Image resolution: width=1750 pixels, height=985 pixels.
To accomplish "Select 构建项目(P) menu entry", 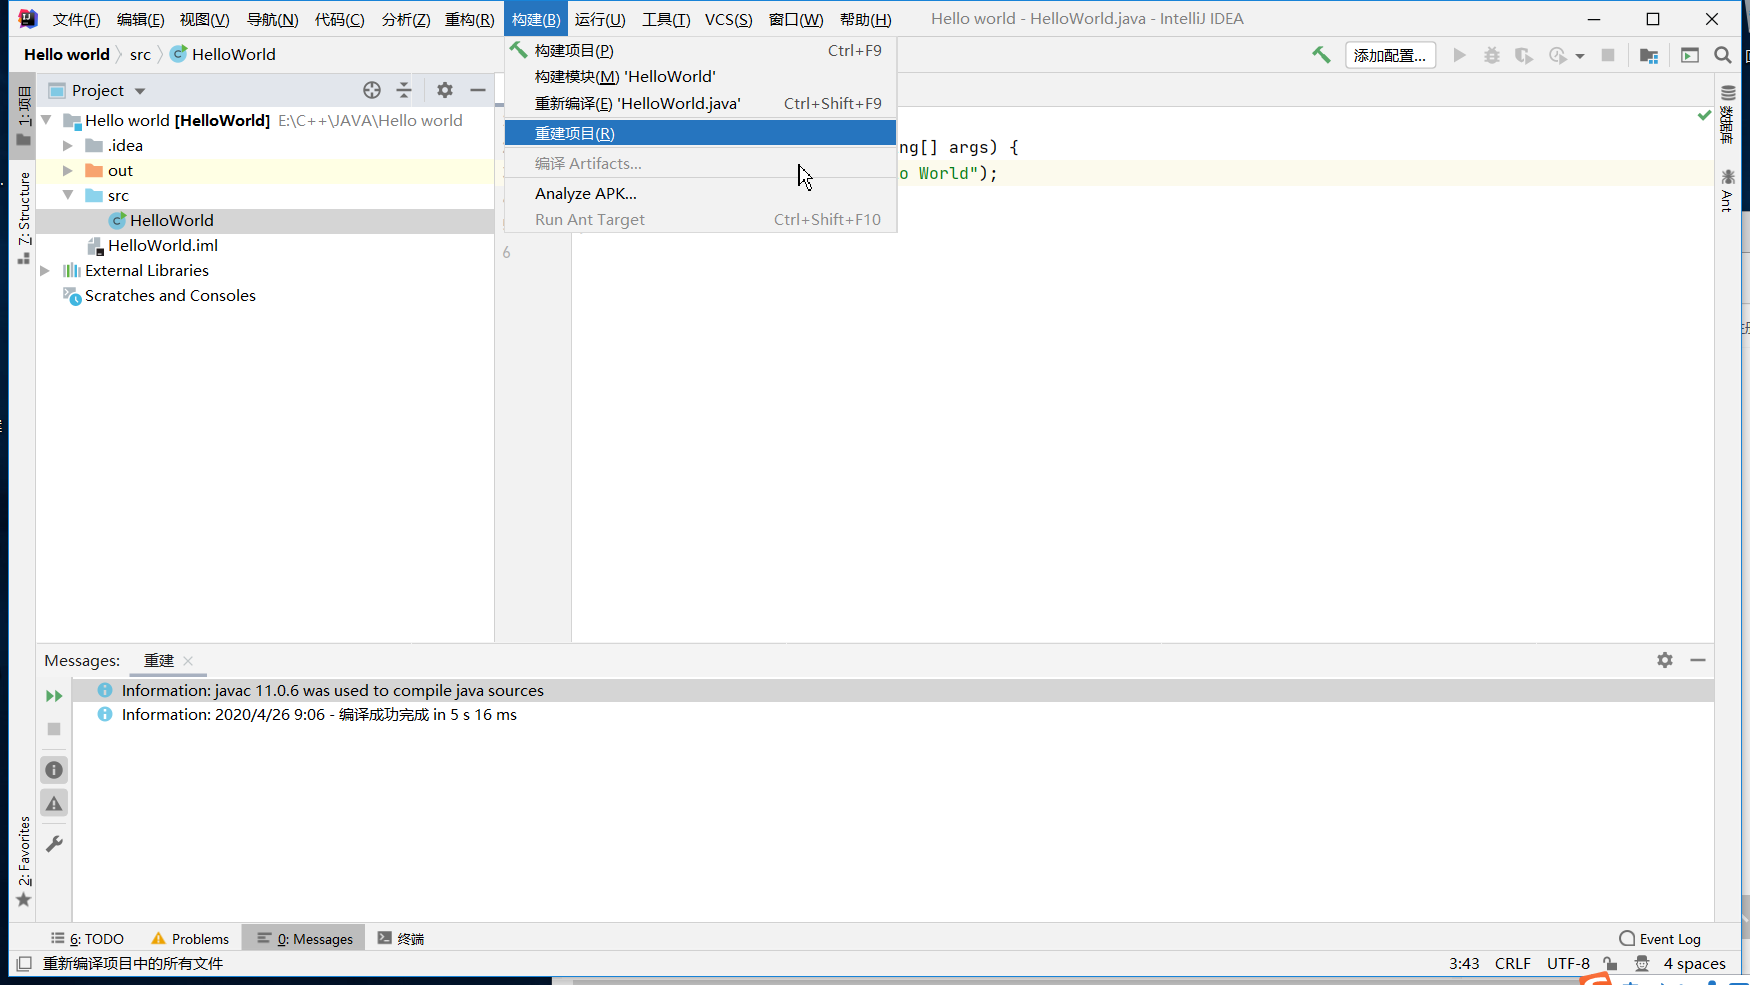I will [x=700, y=50].
